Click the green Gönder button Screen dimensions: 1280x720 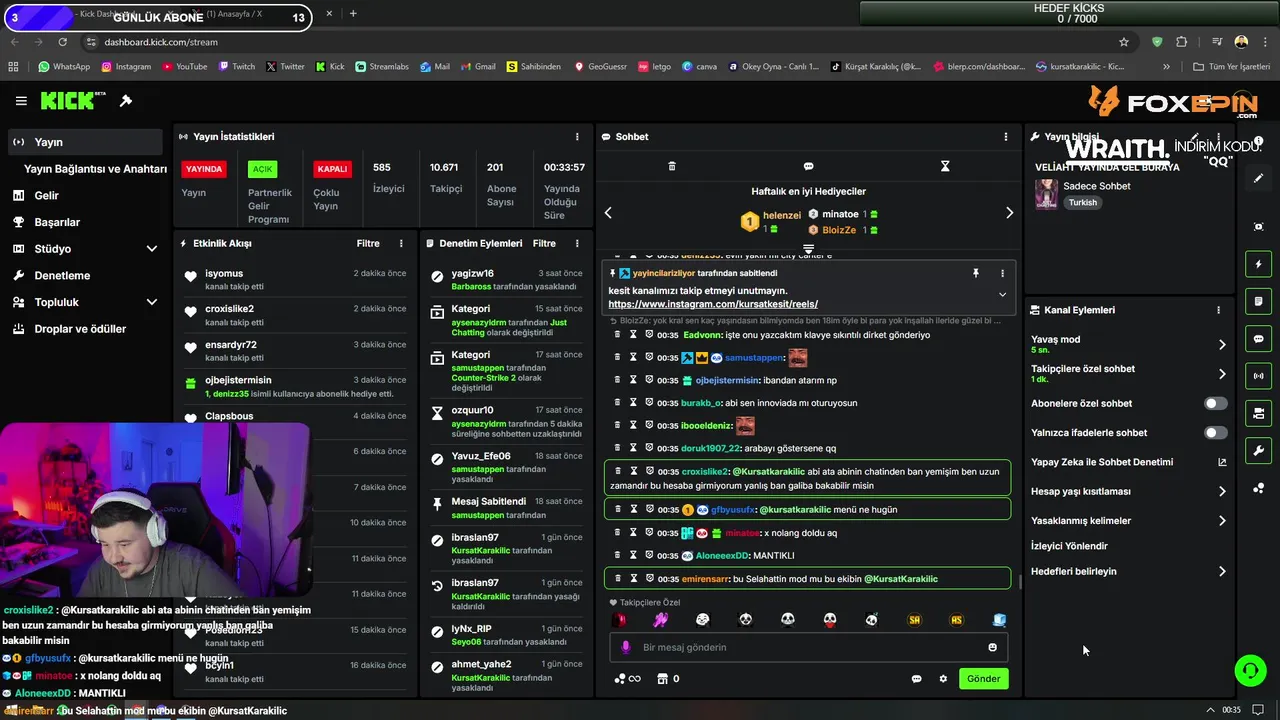(983, 679)
